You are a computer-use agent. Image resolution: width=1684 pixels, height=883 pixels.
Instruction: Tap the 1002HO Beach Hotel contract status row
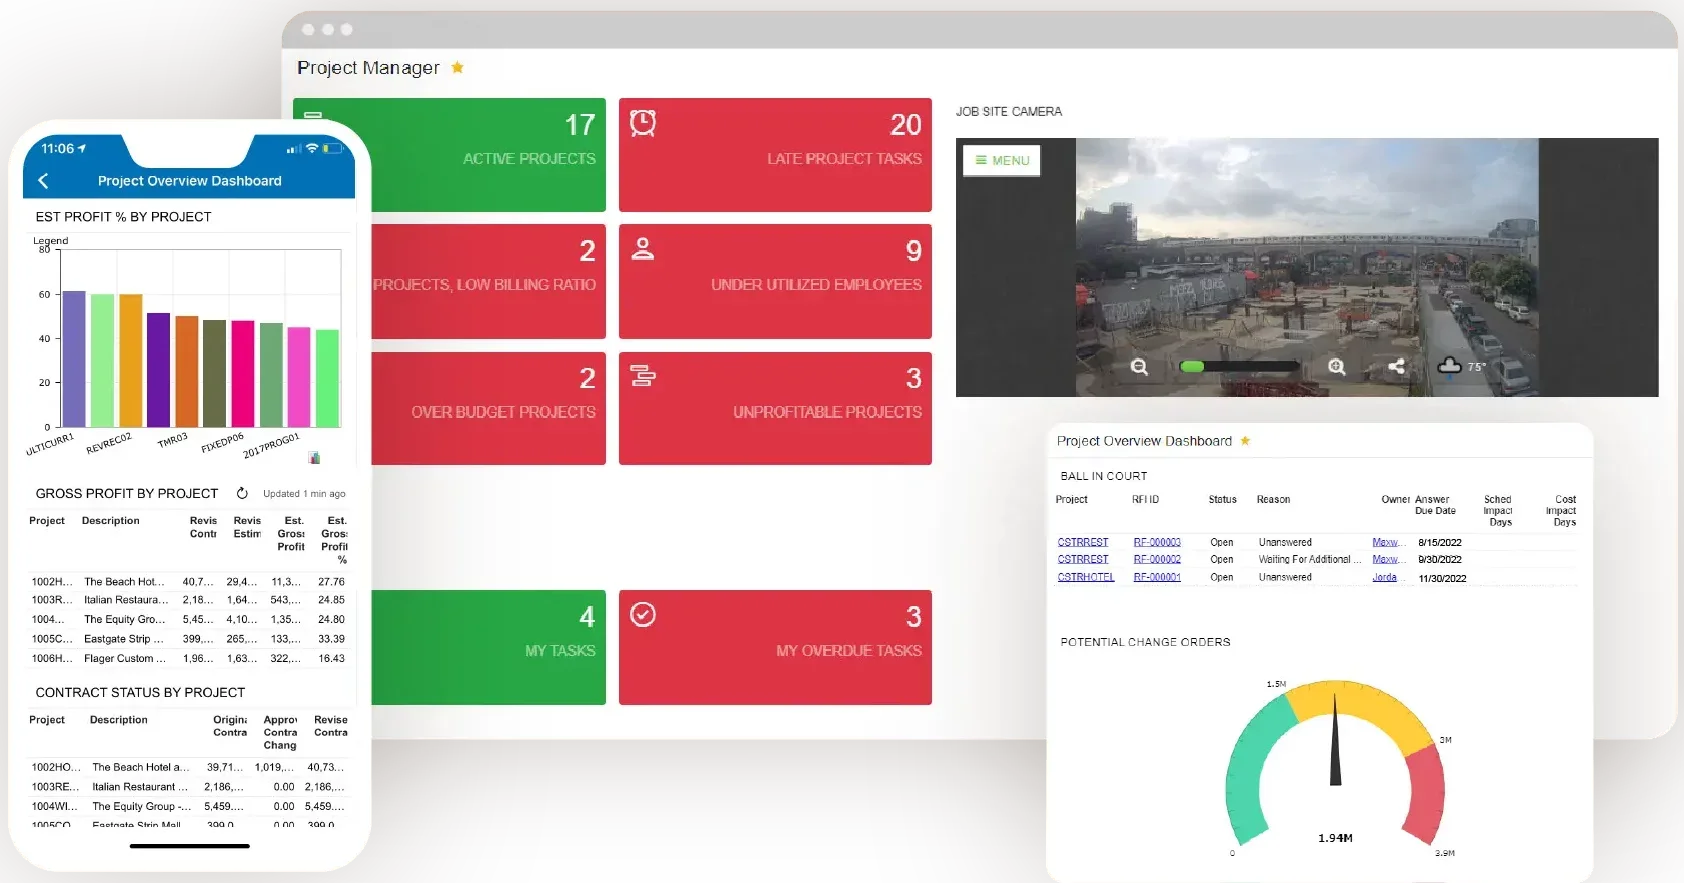point(188,767)
